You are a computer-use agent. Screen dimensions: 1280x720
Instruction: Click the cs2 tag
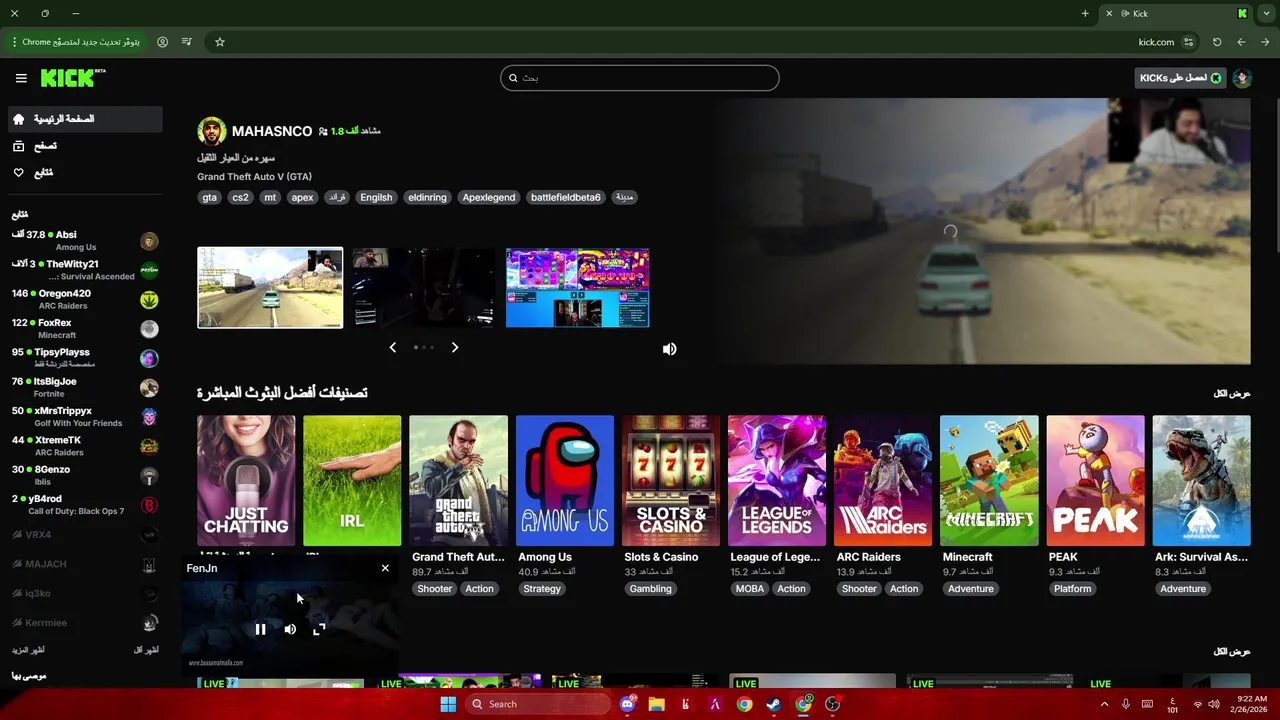coord(240,197)
